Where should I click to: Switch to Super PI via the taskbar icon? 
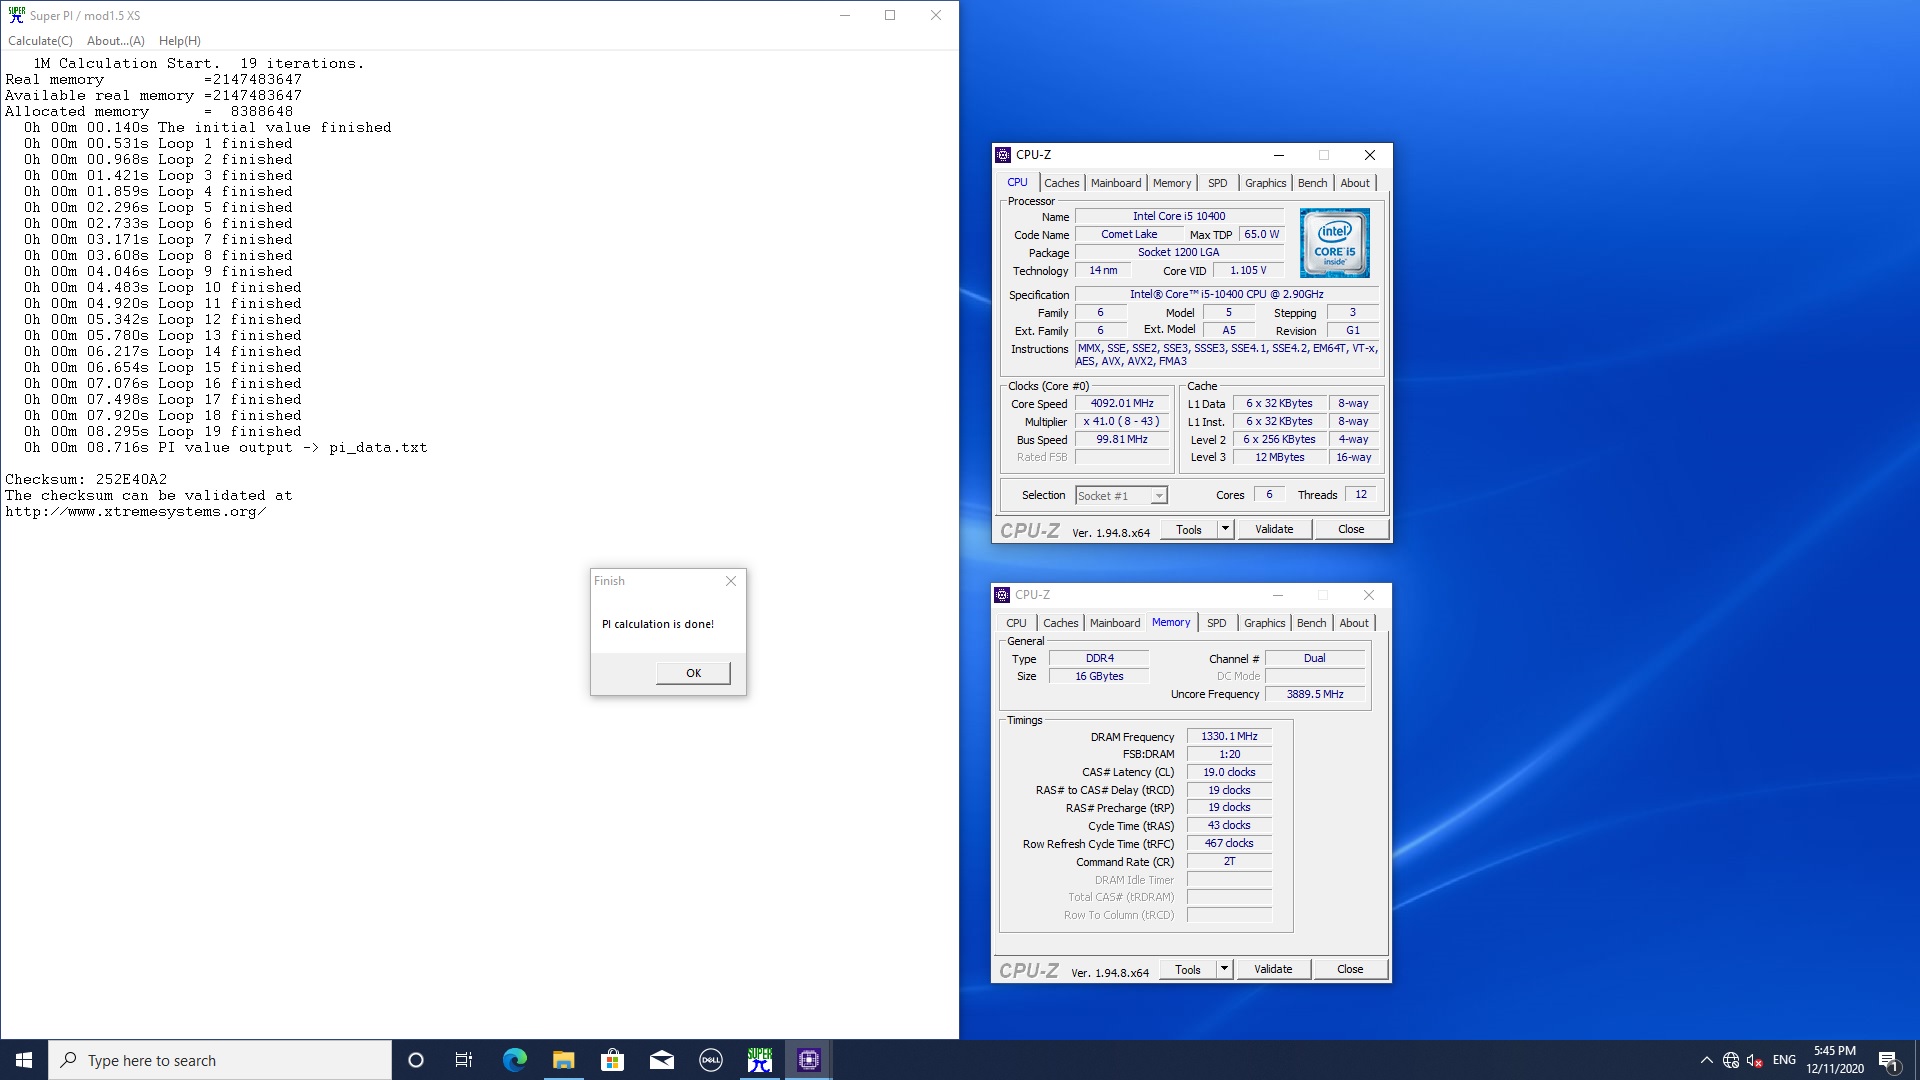[760, 1060]
